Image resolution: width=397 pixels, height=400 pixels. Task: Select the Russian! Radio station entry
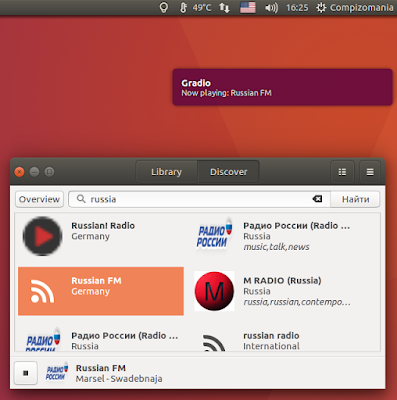click(101, 236)
